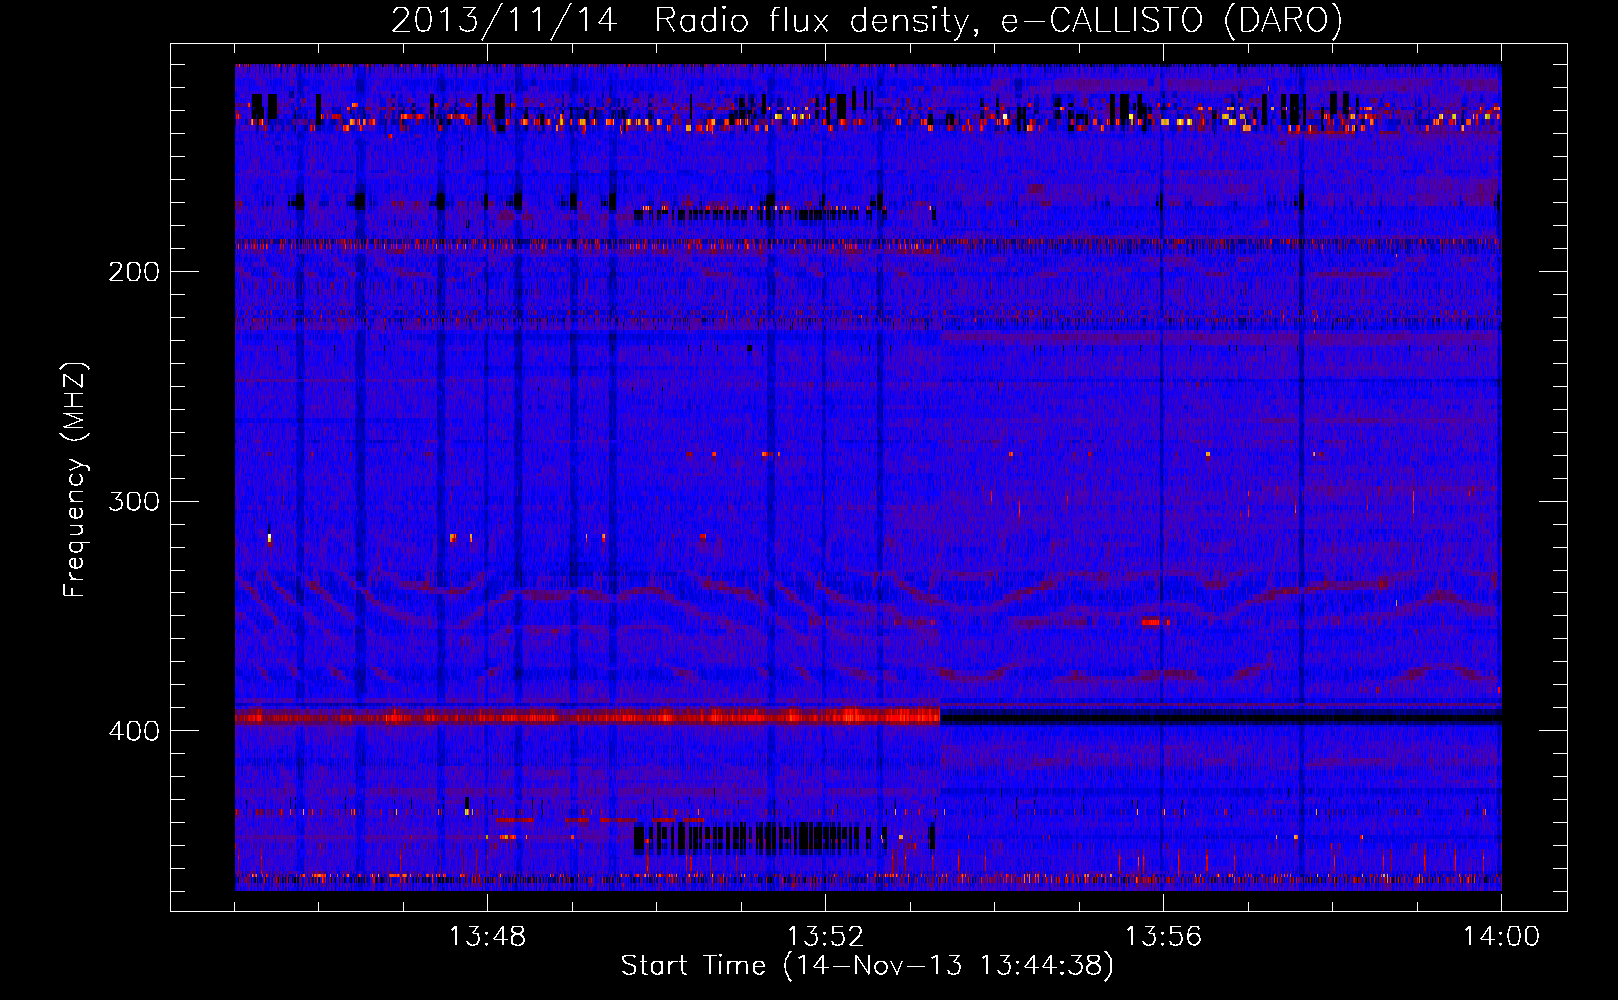Click the "Start Time (14-Nov-13 13:44:38)" label
The width and height of the screenshot is (1618, 1000).
pyautogui.click(x=867, y=966)
